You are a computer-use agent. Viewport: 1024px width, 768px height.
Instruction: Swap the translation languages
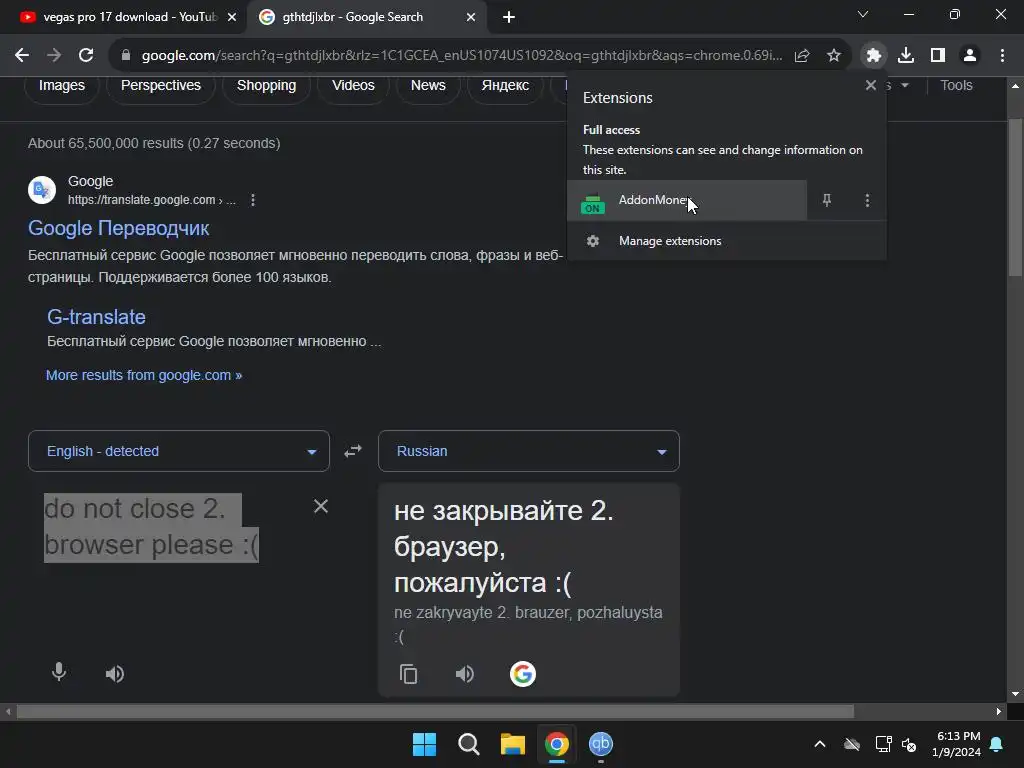(x=353, y=451)
